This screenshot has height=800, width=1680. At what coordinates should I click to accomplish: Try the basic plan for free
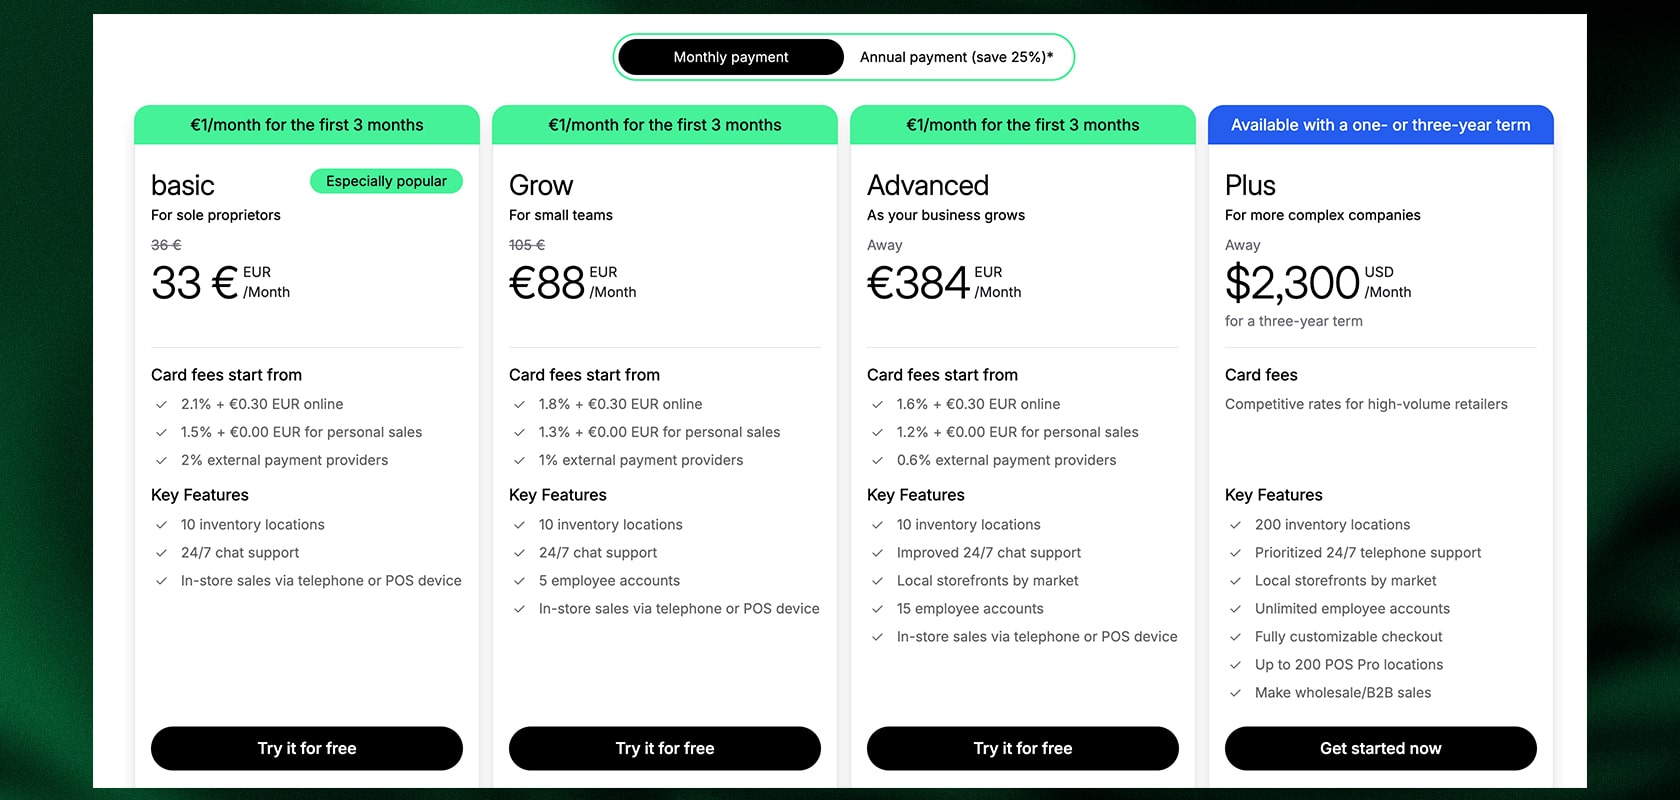pyautogui.click(x=306, y=748)
